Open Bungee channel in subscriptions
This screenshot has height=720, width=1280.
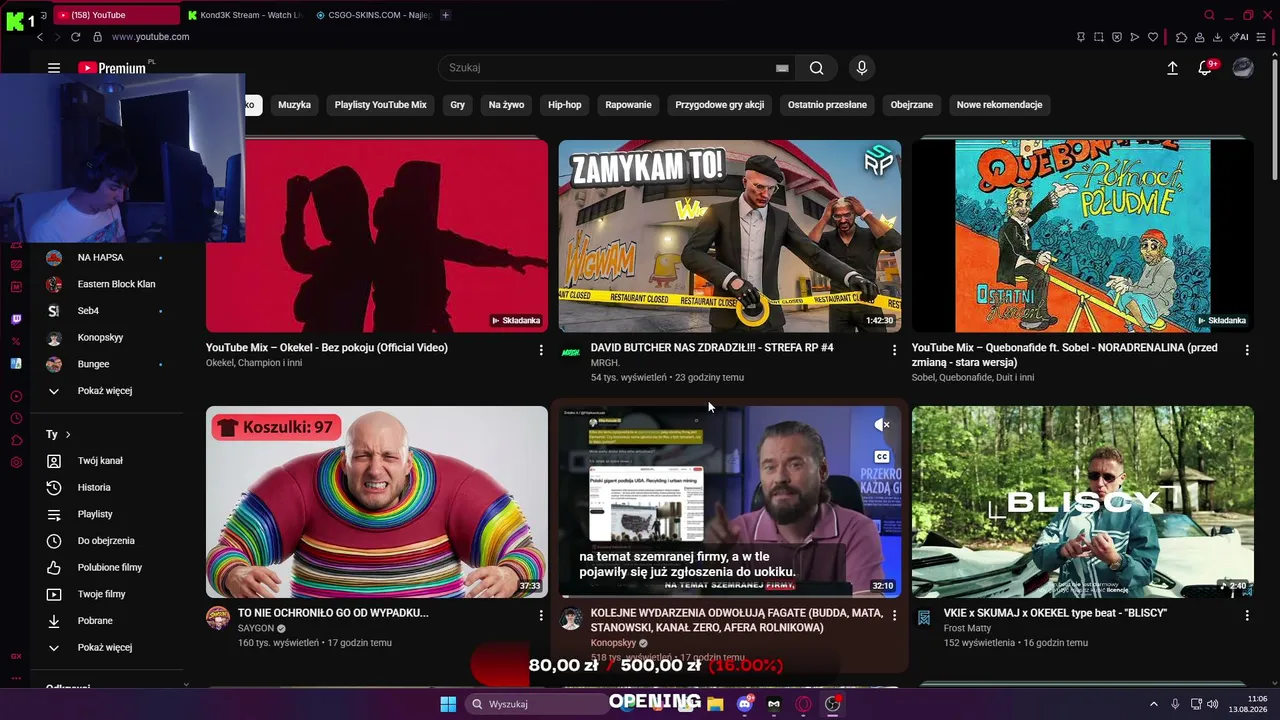pos(108,364)
